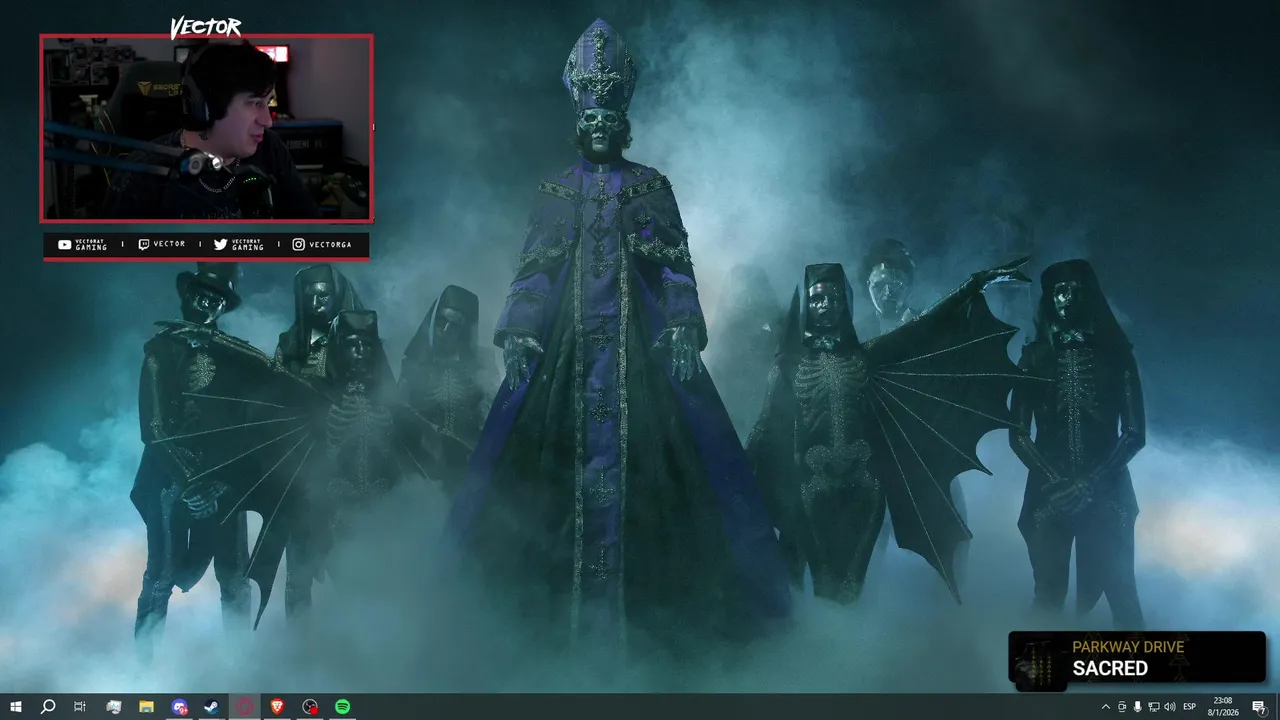Click the Parkway Drive Sacred widget
The image size is (1280, 720).
1137,659
